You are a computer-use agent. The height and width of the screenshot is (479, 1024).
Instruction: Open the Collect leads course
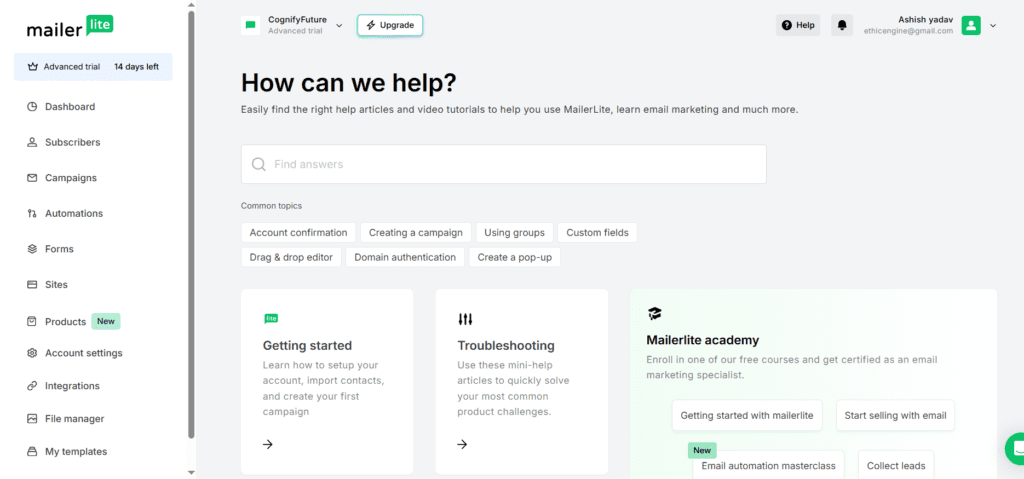896,465
